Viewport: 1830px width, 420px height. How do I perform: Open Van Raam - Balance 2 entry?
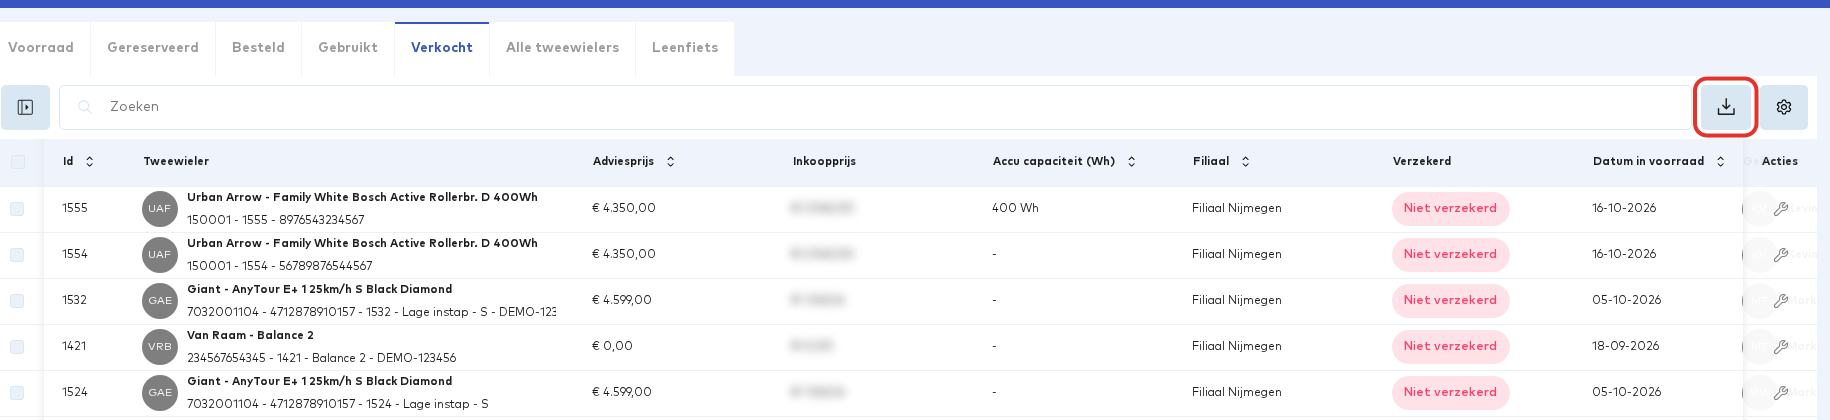pos(250,336)
